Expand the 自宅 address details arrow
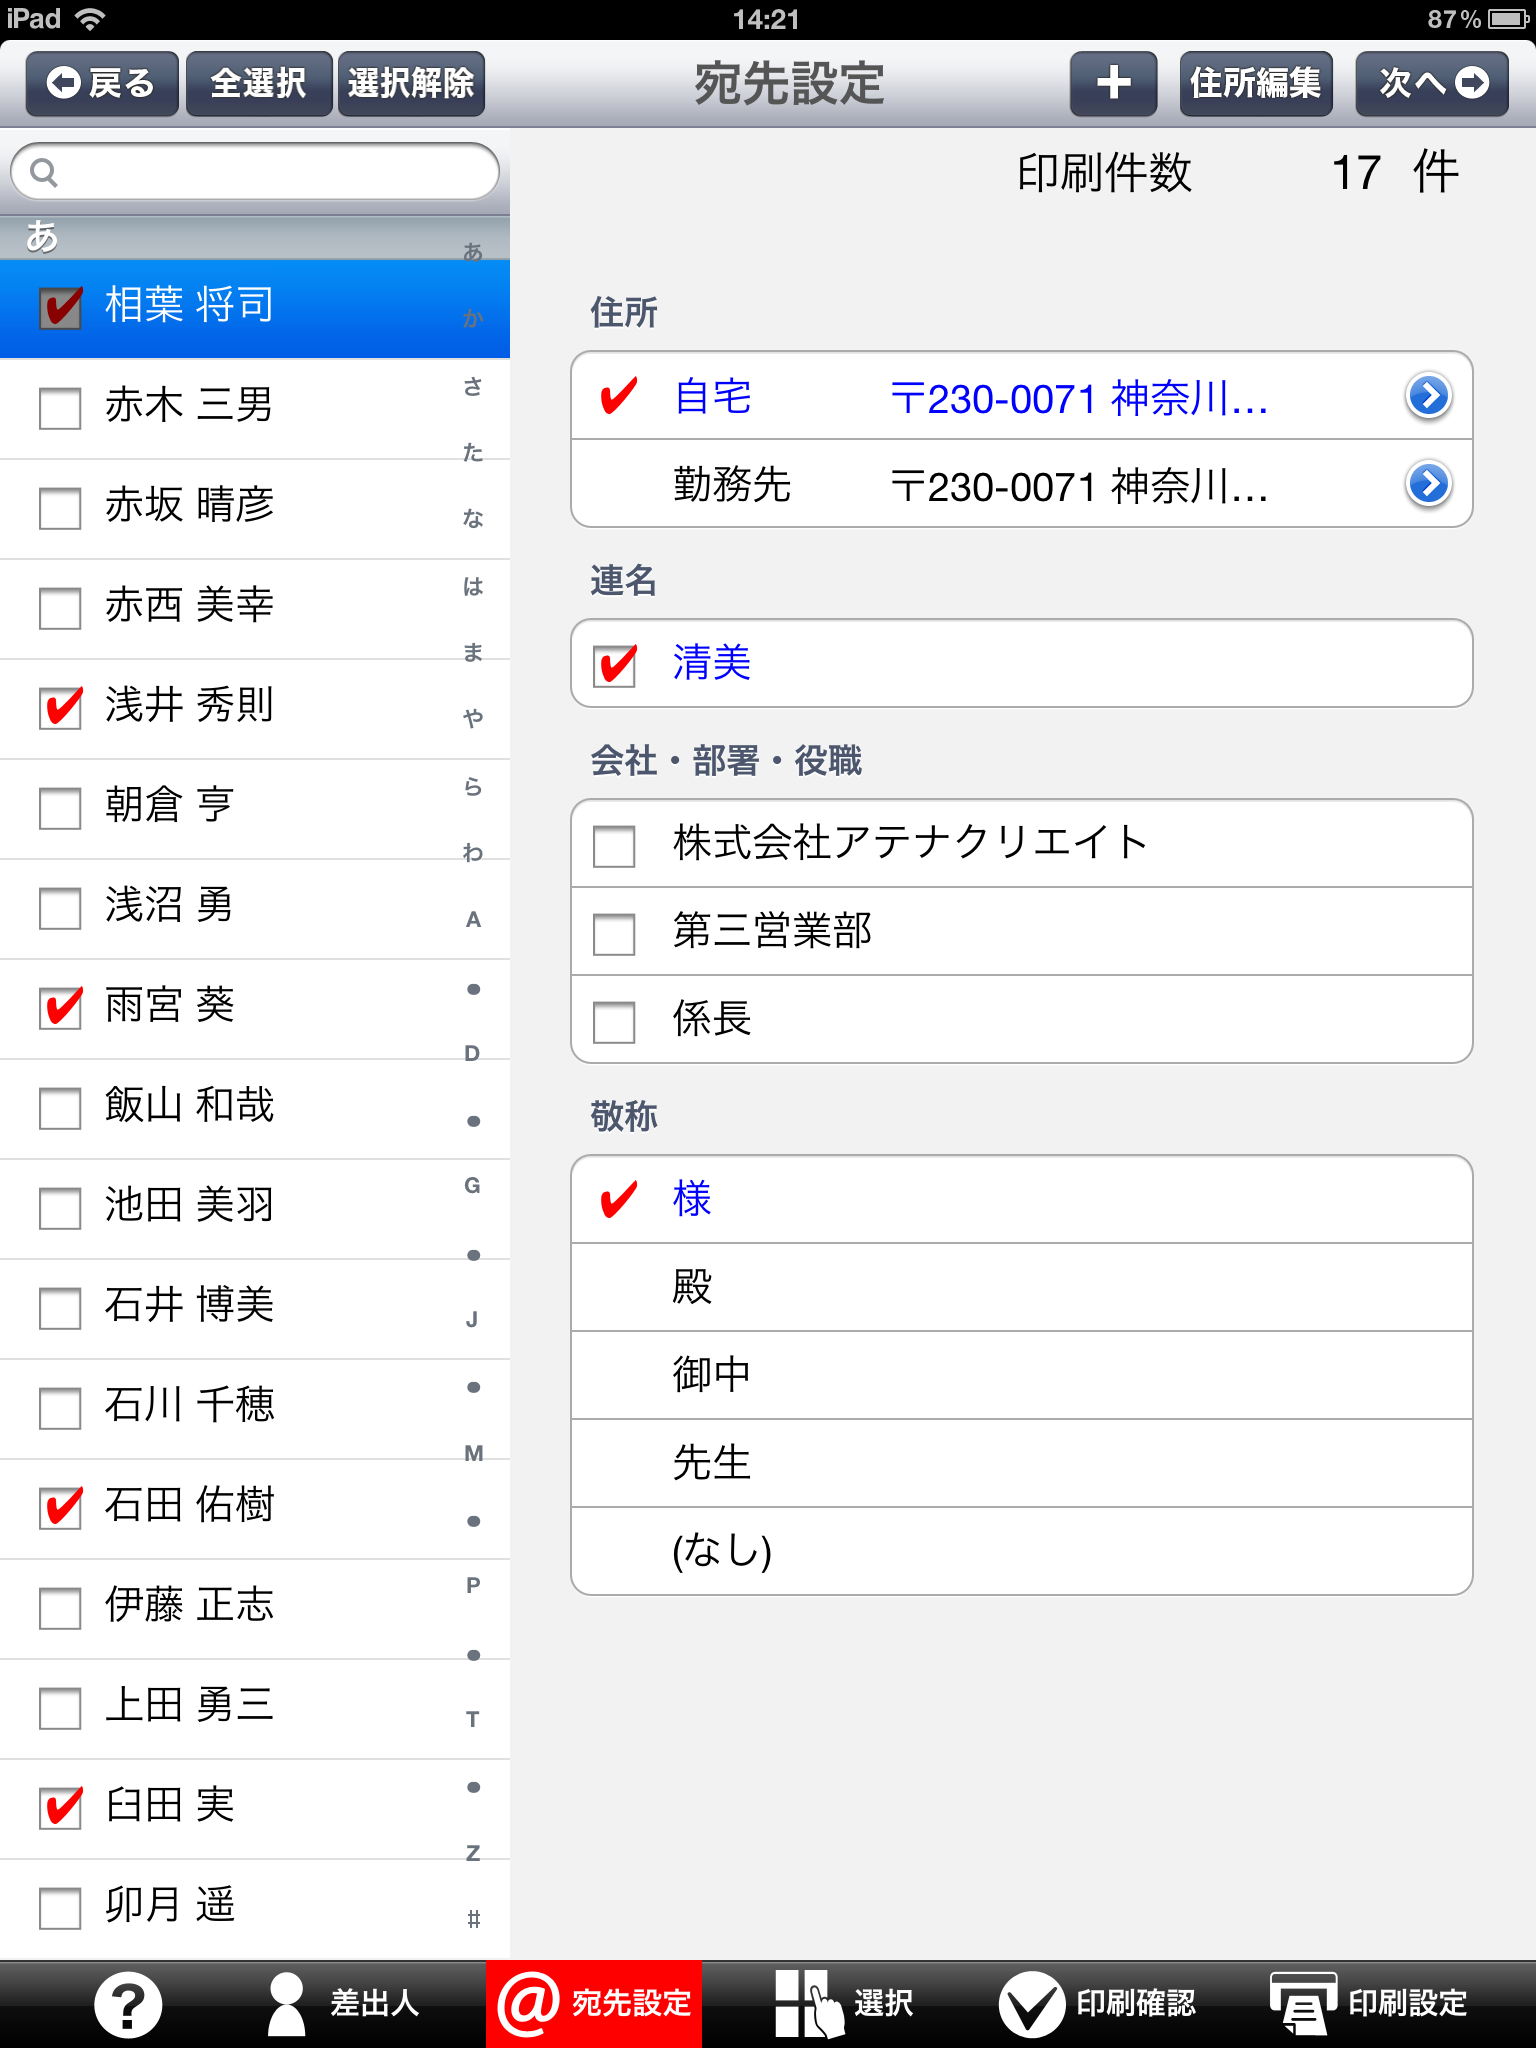Viewport: 1536px width, 2048px height. click(x=1428, y=396)
